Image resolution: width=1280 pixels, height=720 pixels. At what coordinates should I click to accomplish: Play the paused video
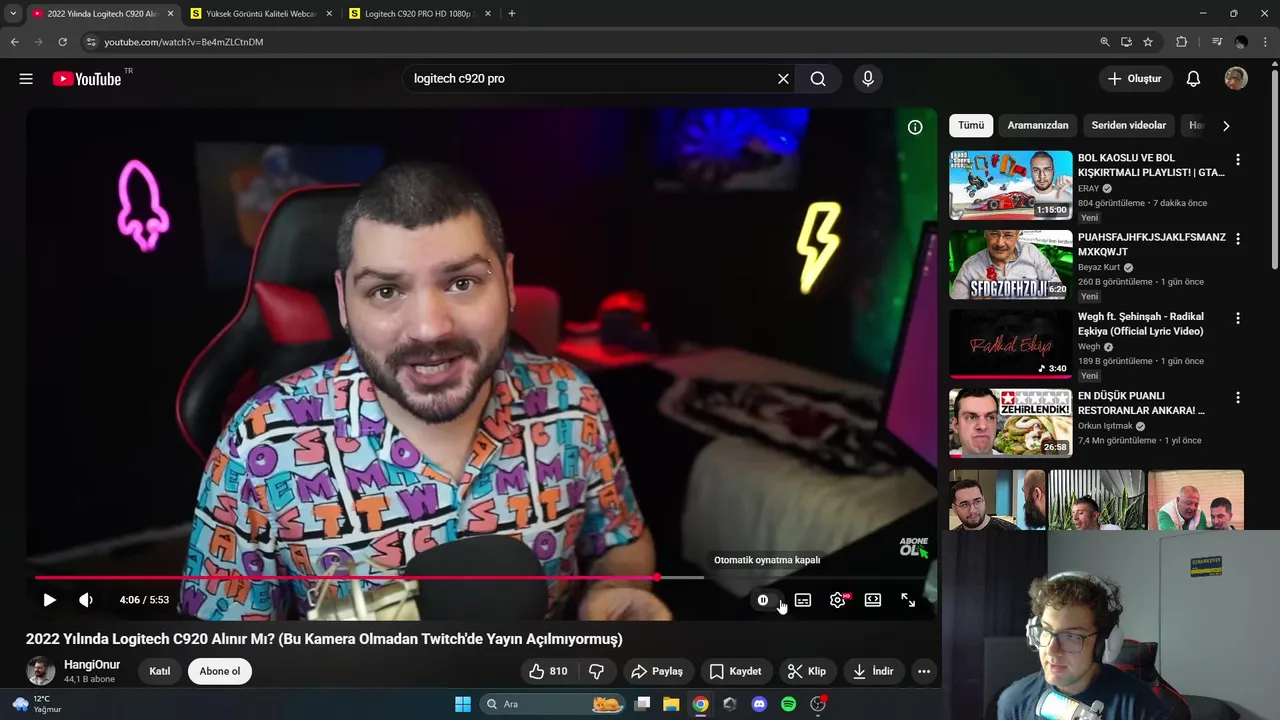point(49,600)
